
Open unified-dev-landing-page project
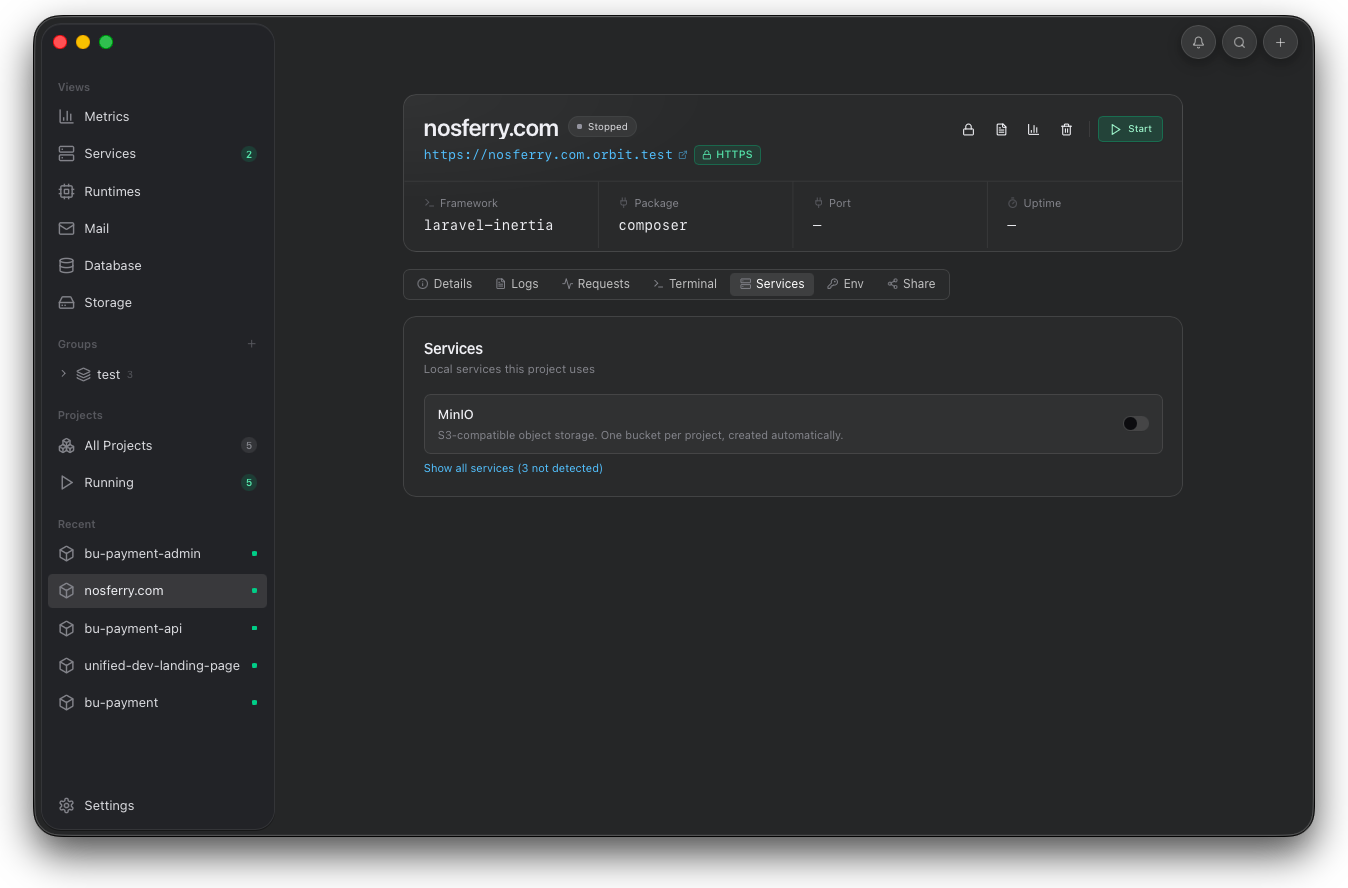[x=157, y=665]
